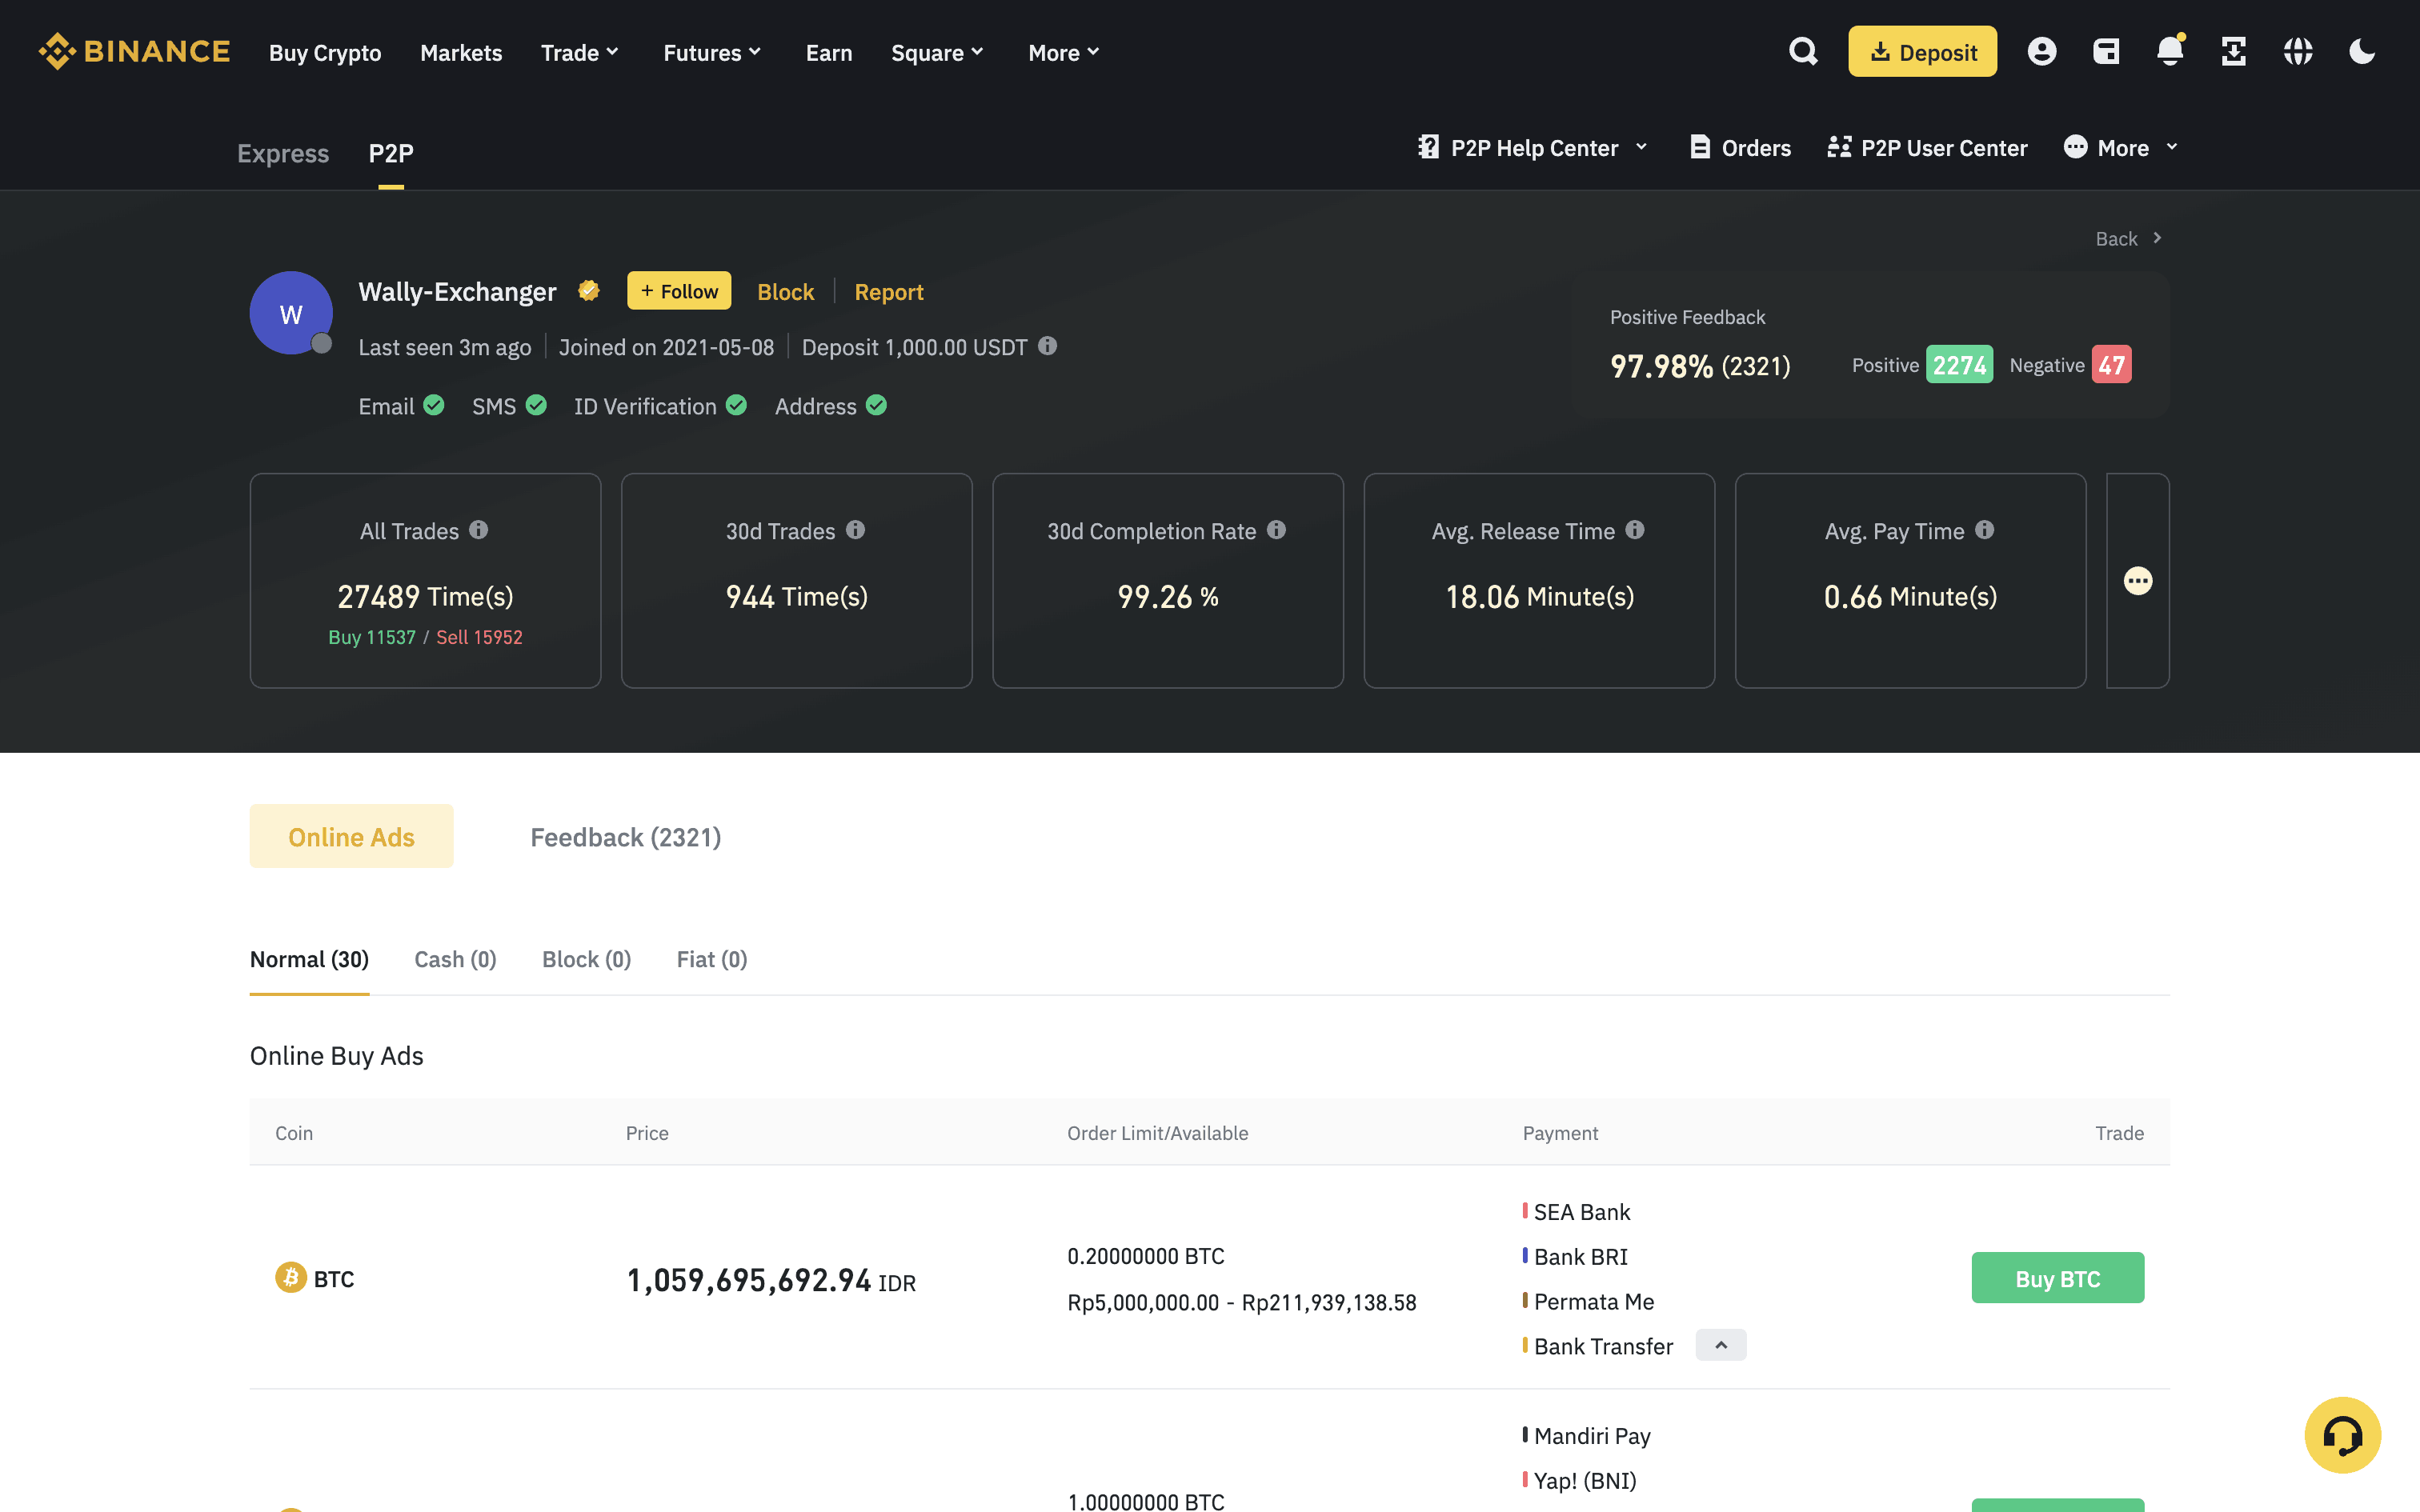
Task: Click the Follow button
Action: coord(679,291)
